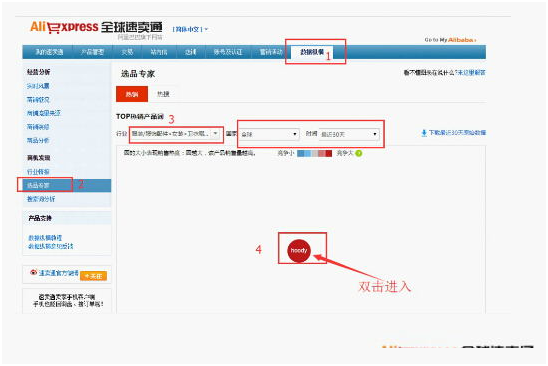Click the 经营分析 sidebar heading

(x=38, y=72)
